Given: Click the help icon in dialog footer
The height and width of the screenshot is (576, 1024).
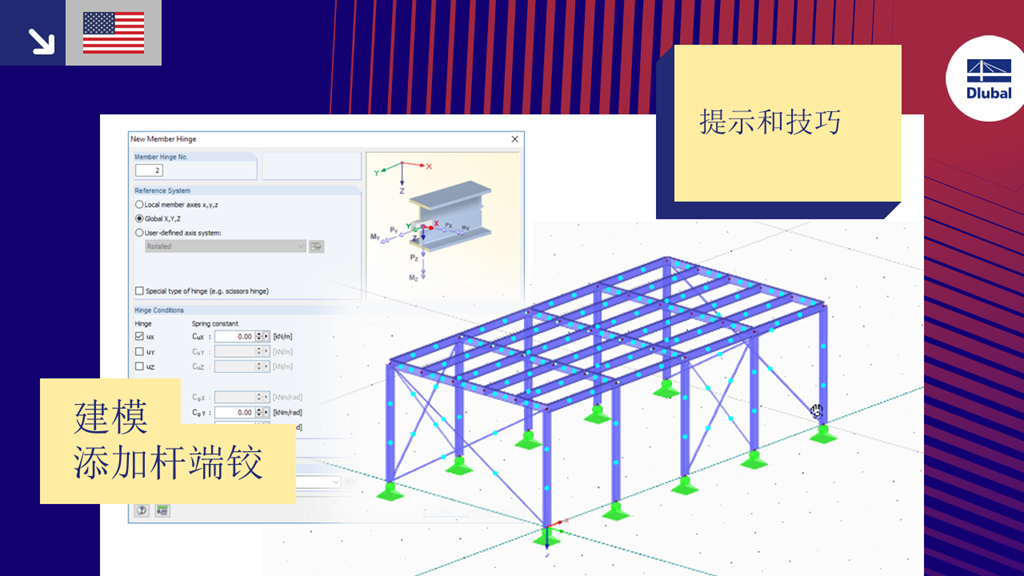Looking at the screenshot, I should tap(142, 511).
